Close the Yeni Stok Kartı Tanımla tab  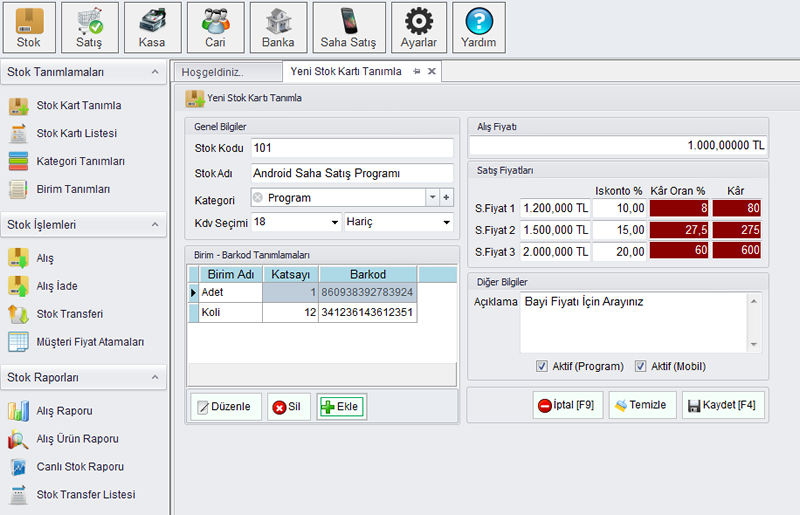click(432, 71)
